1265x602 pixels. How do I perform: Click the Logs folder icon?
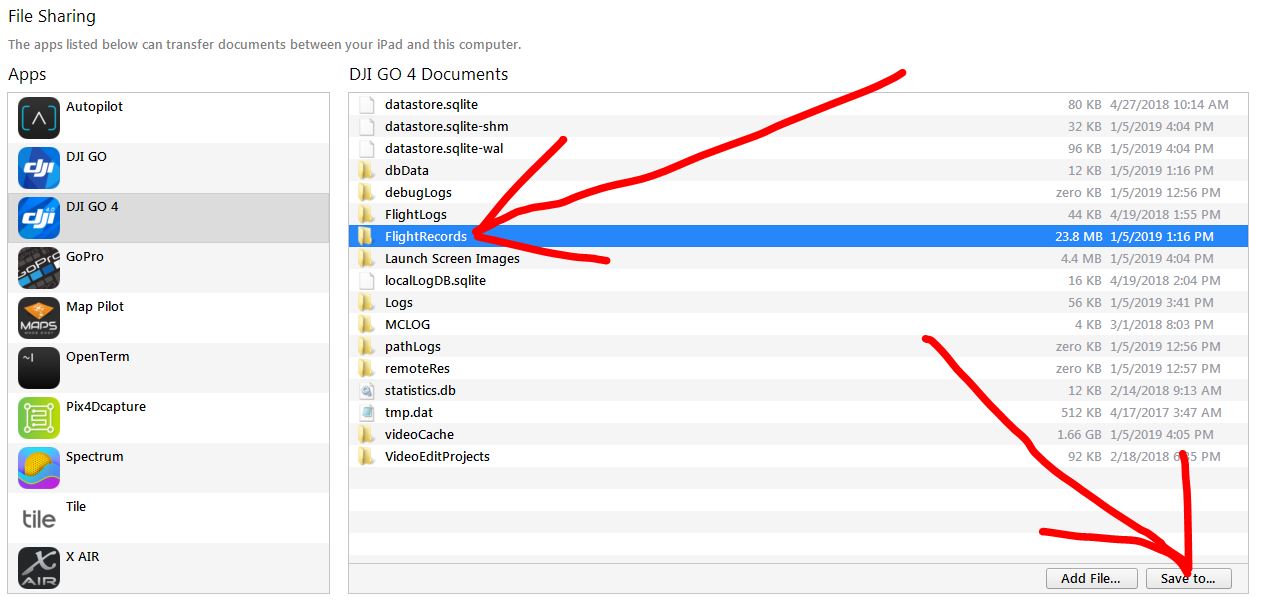[366, 302]
